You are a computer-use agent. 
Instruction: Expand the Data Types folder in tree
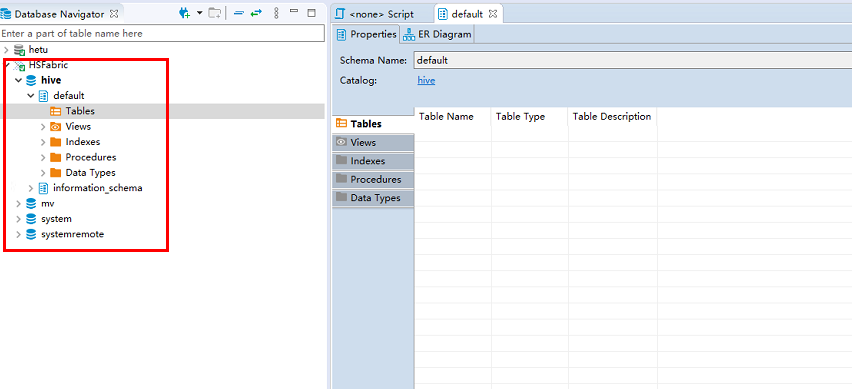(x=43, y=173)
